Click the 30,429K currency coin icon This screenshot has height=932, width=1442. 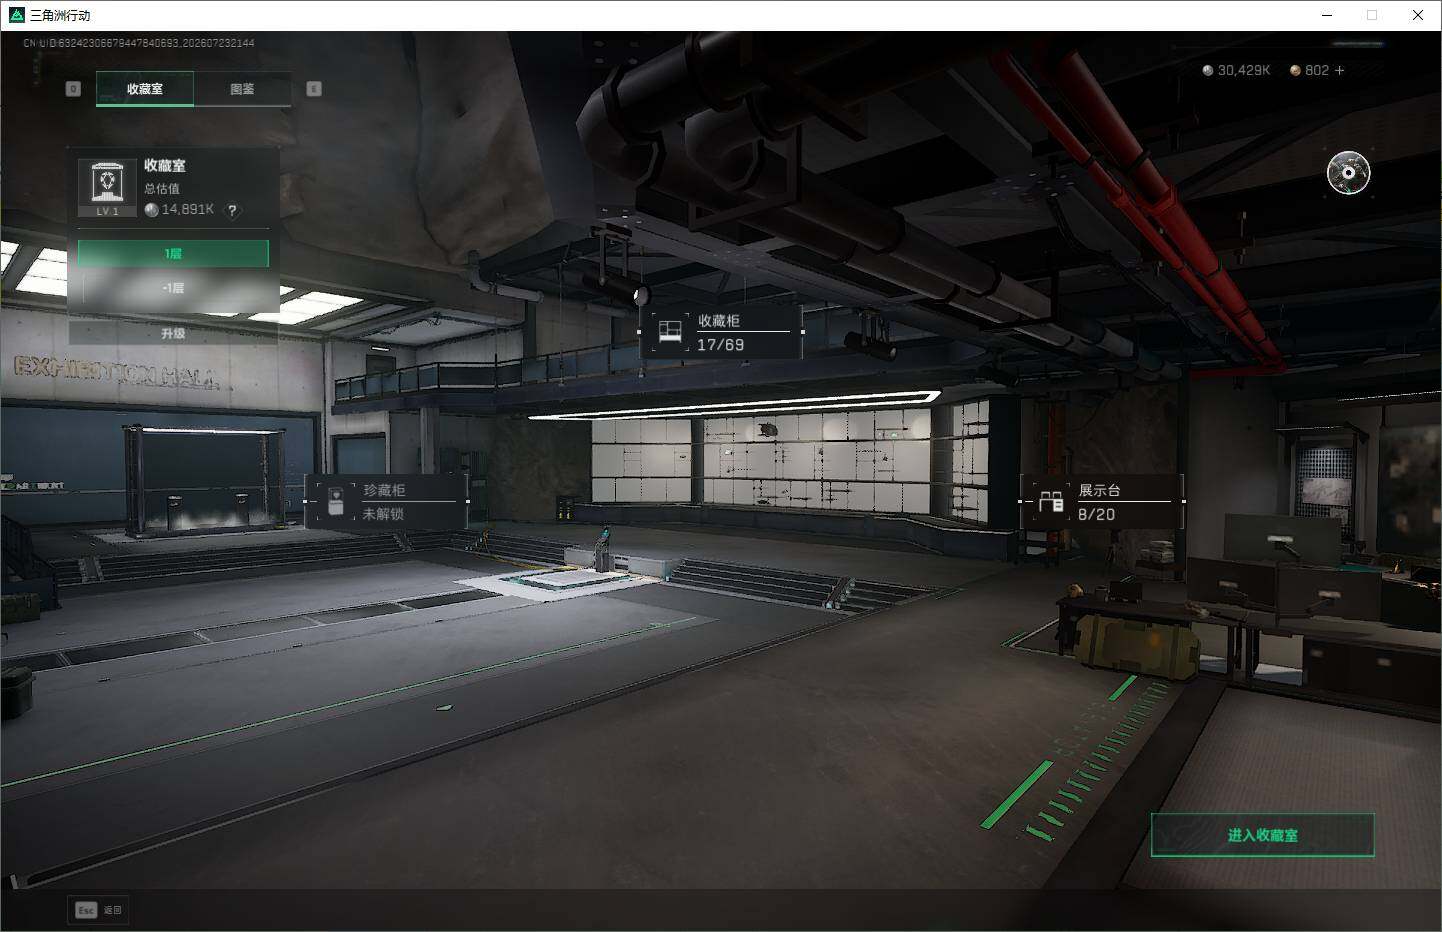tap(1207, 70)
